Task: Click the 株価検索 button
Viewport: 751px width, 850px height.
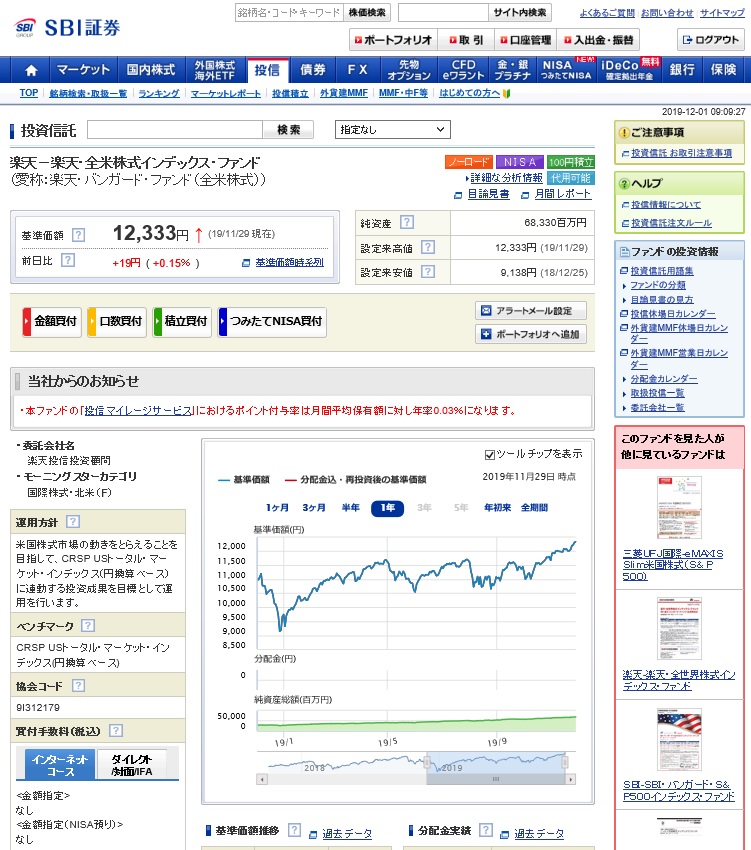Action: pyautogui.click(x=367, y=12)
